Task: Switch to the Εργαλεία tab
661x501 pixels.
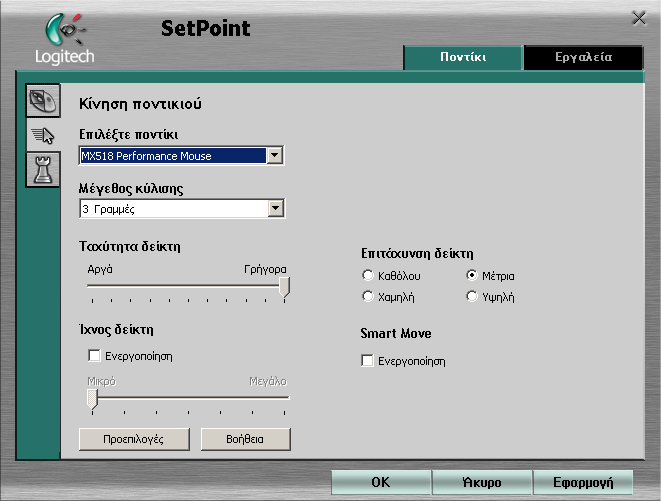Action: [583, 57]
